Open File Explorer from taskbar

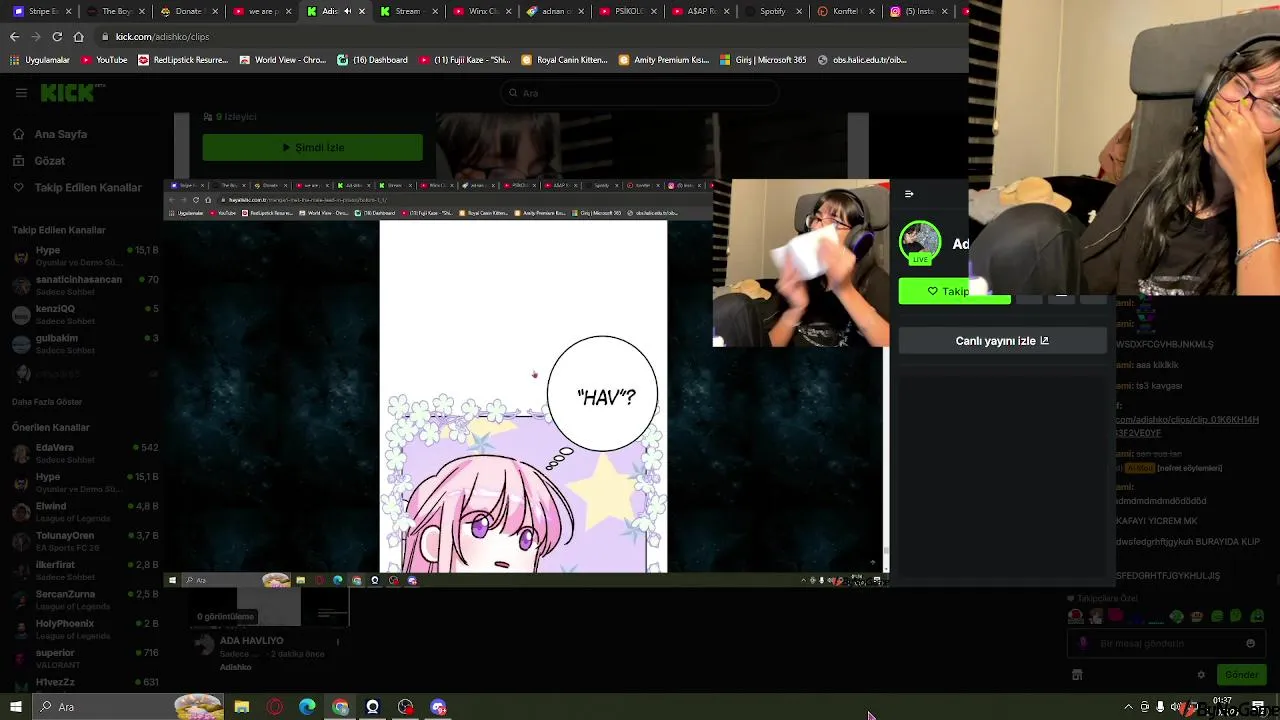[x=242, y=707]
